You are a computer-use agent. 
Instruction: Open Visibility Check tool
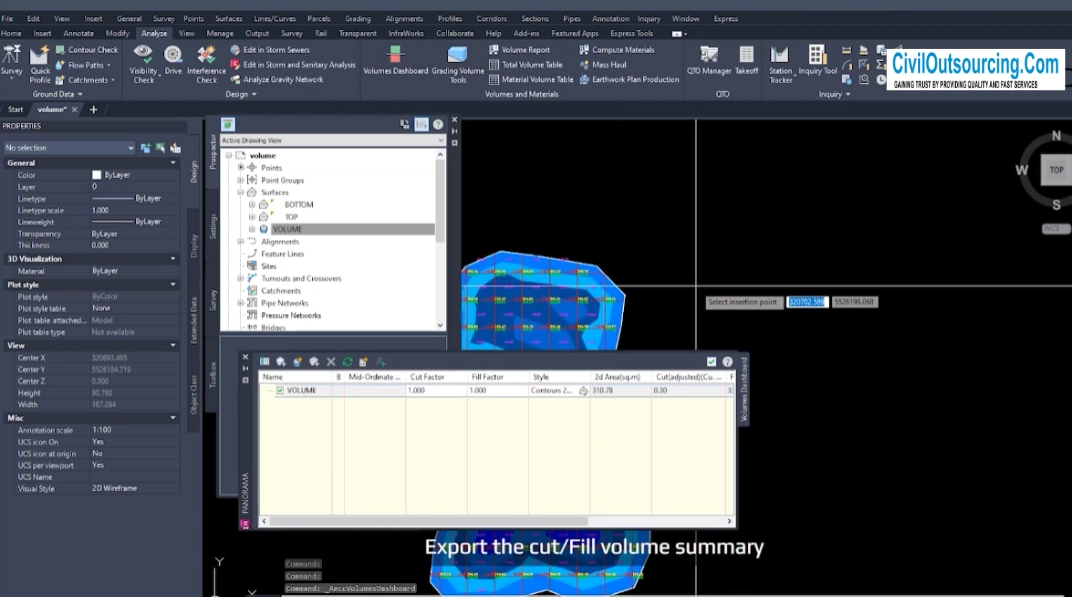(144, 64)
